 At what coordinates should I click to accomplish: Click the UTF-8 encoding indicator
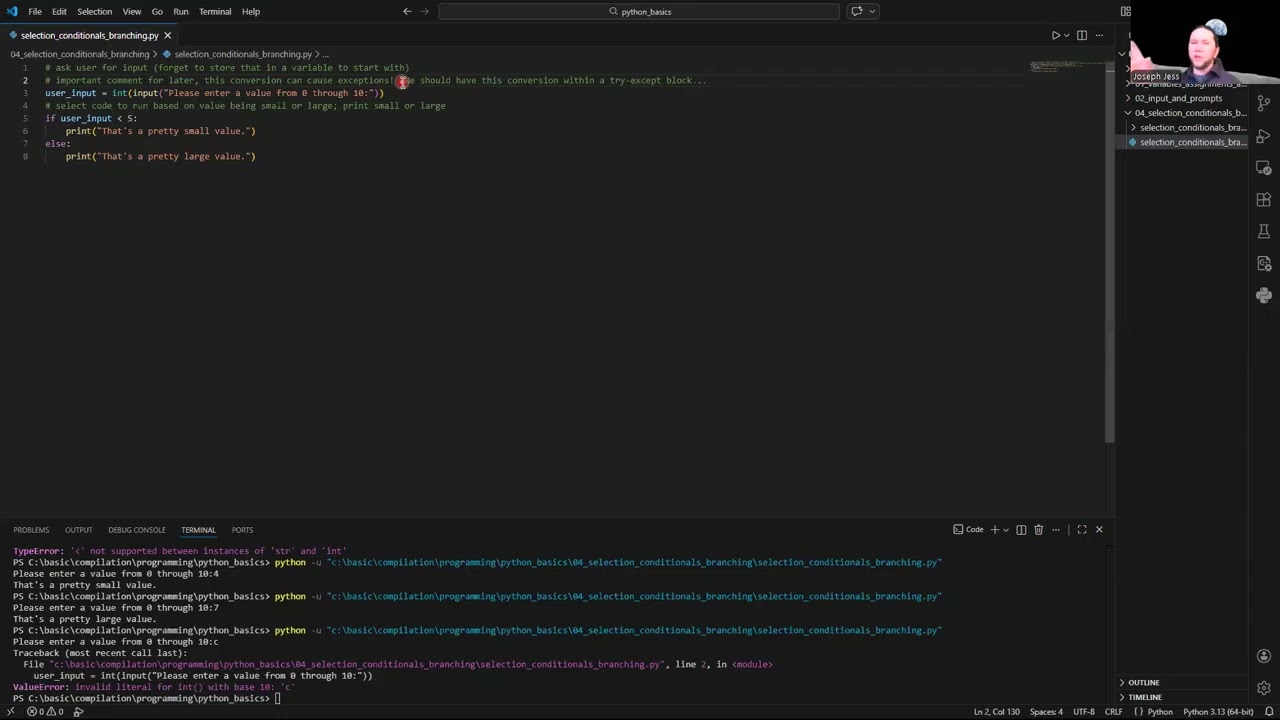(x=1083, y=712)
